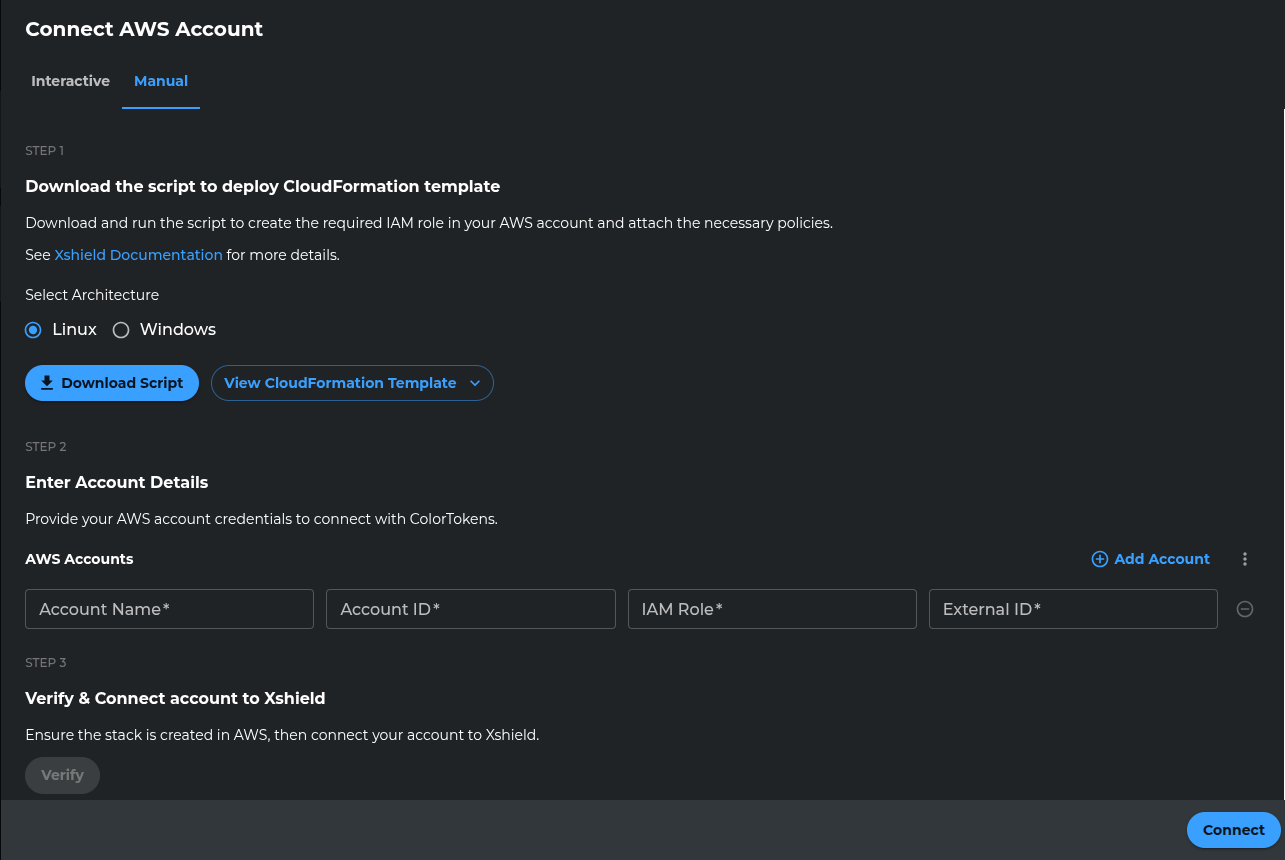
Task: Click the Account ID input field
Action: 470,609
